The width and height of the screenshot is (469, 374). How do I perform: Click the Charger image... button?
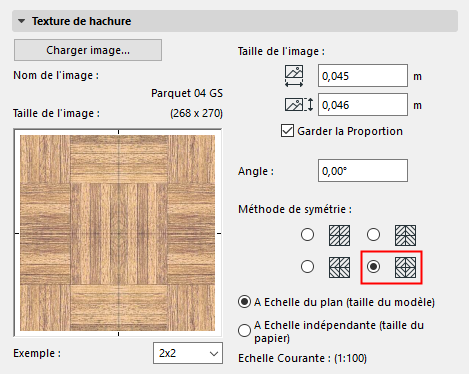click(x=88, y=50)
